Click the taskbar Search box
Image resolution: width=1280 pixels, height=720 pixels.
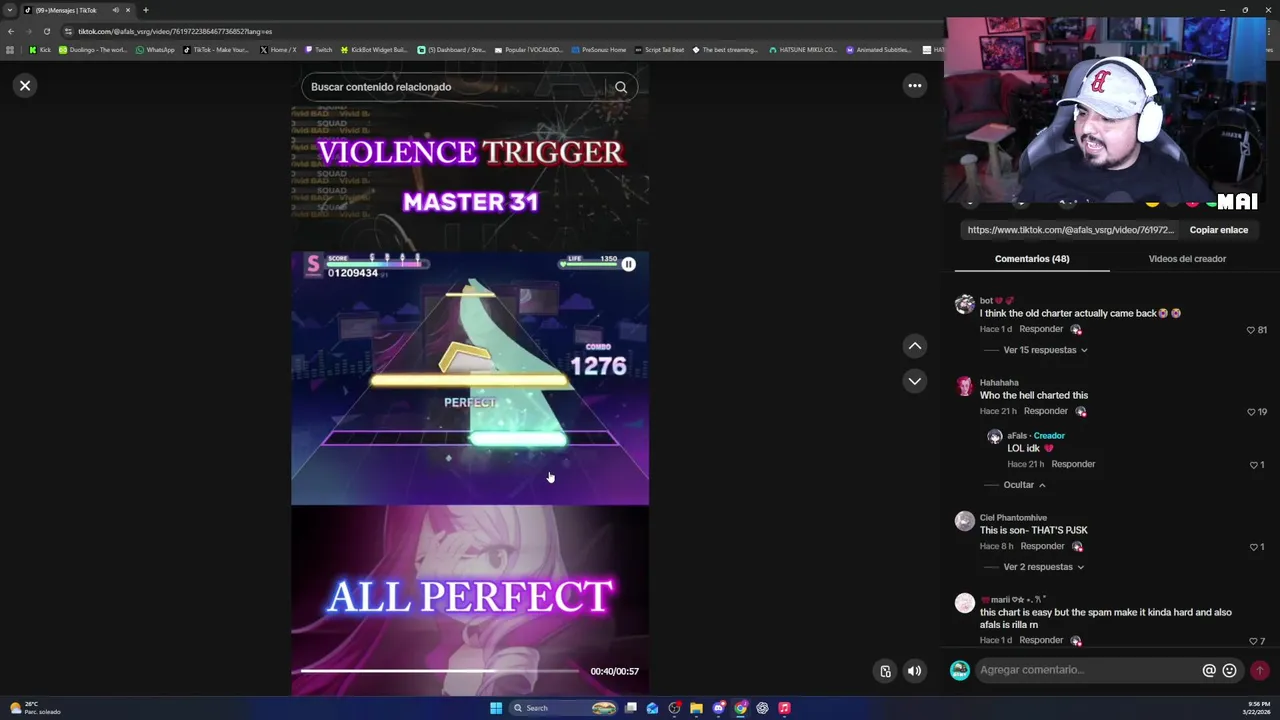pyautogui.click(x=565, y=708)
